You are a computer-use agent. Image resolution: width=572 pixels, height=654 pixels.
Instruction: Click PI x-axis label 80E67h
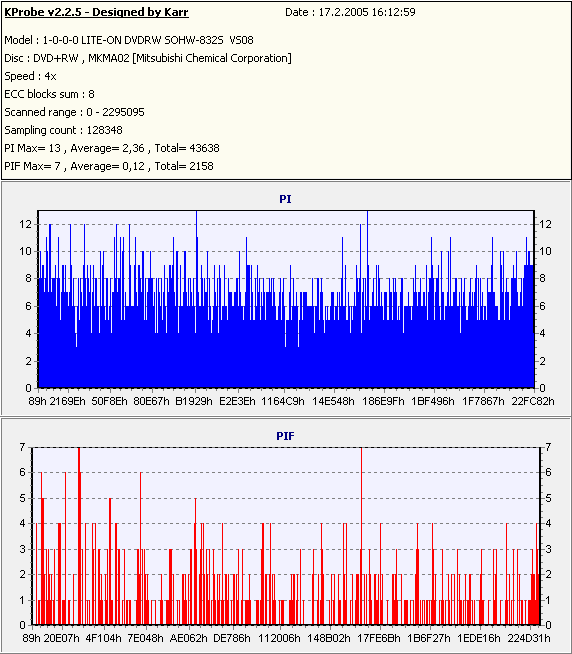coord(151,401)
